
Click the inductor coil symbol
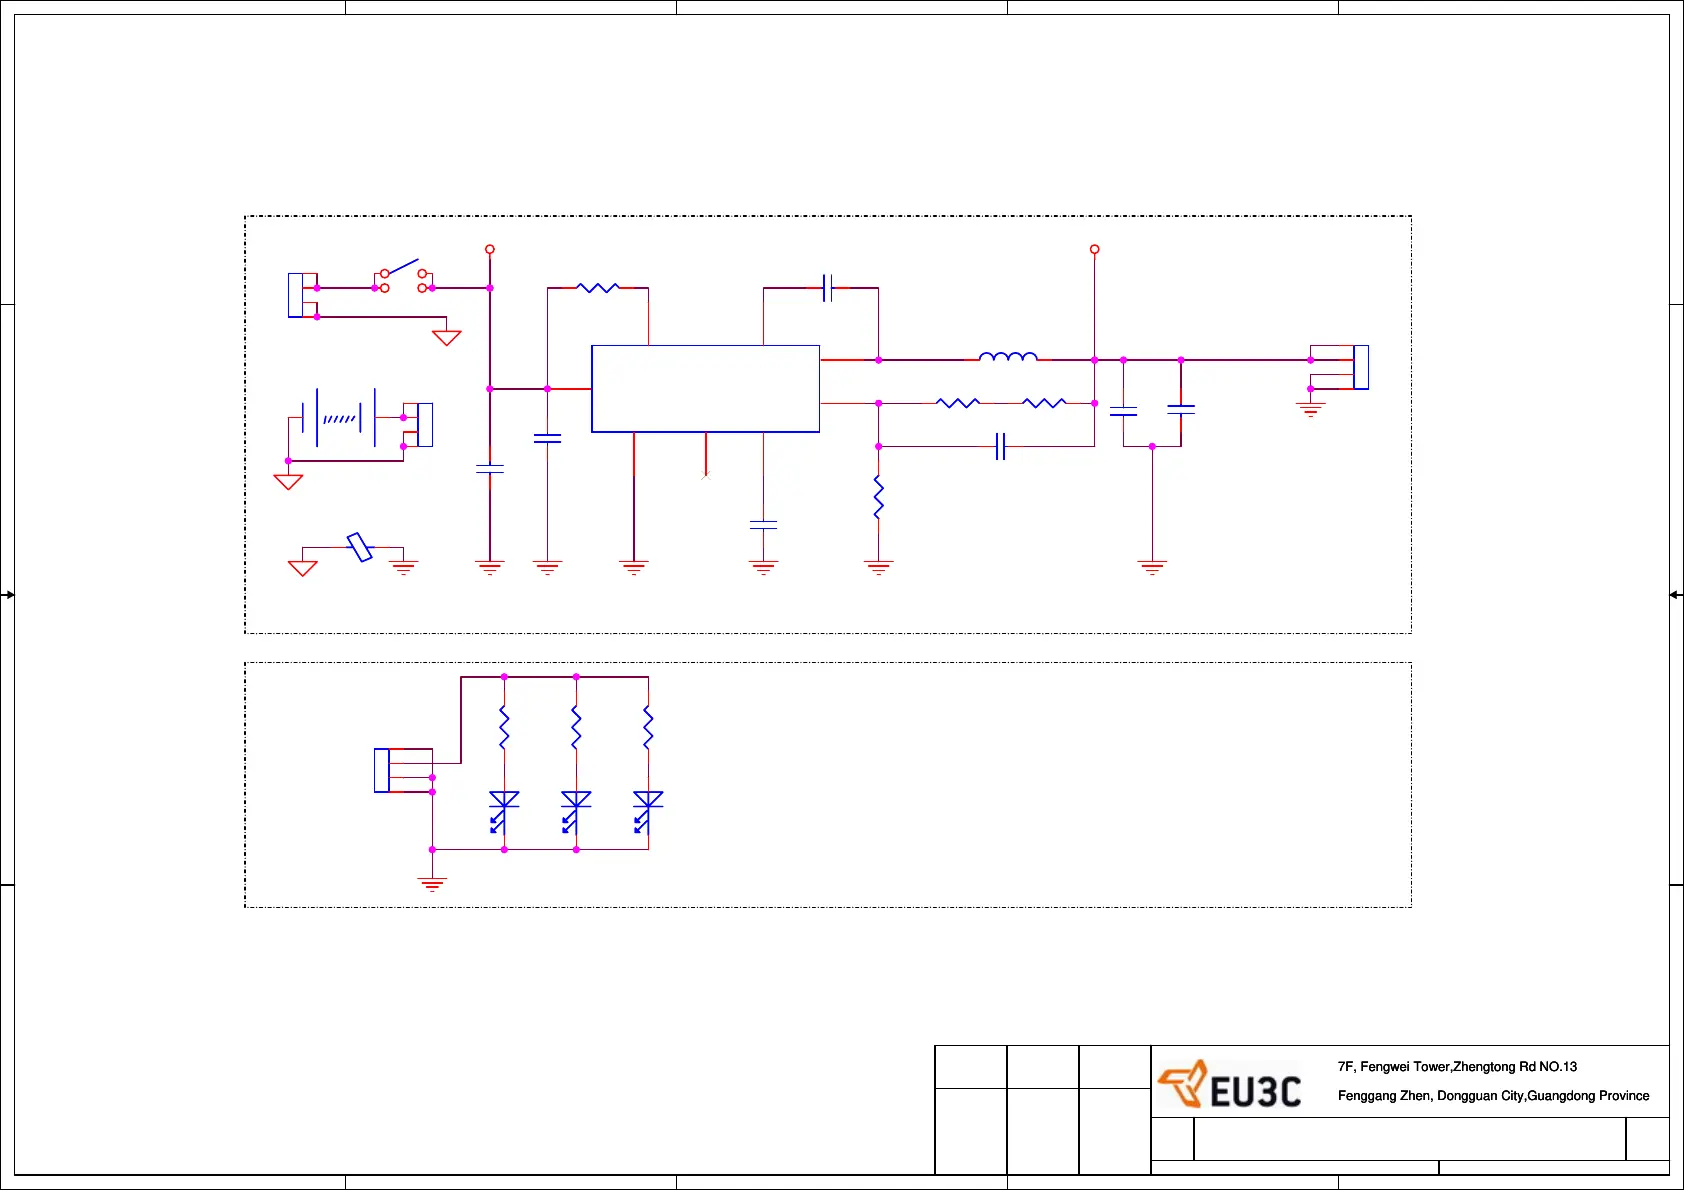(x=1008, y=356)
